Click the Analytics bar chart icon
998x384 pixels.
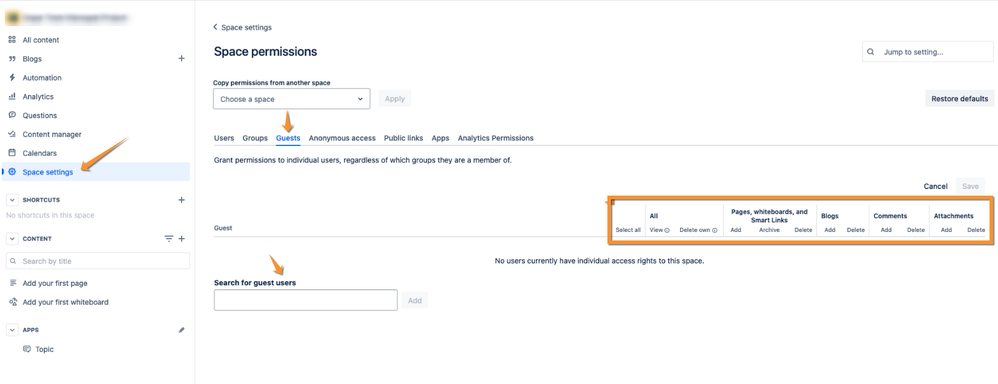pos(11,96)
